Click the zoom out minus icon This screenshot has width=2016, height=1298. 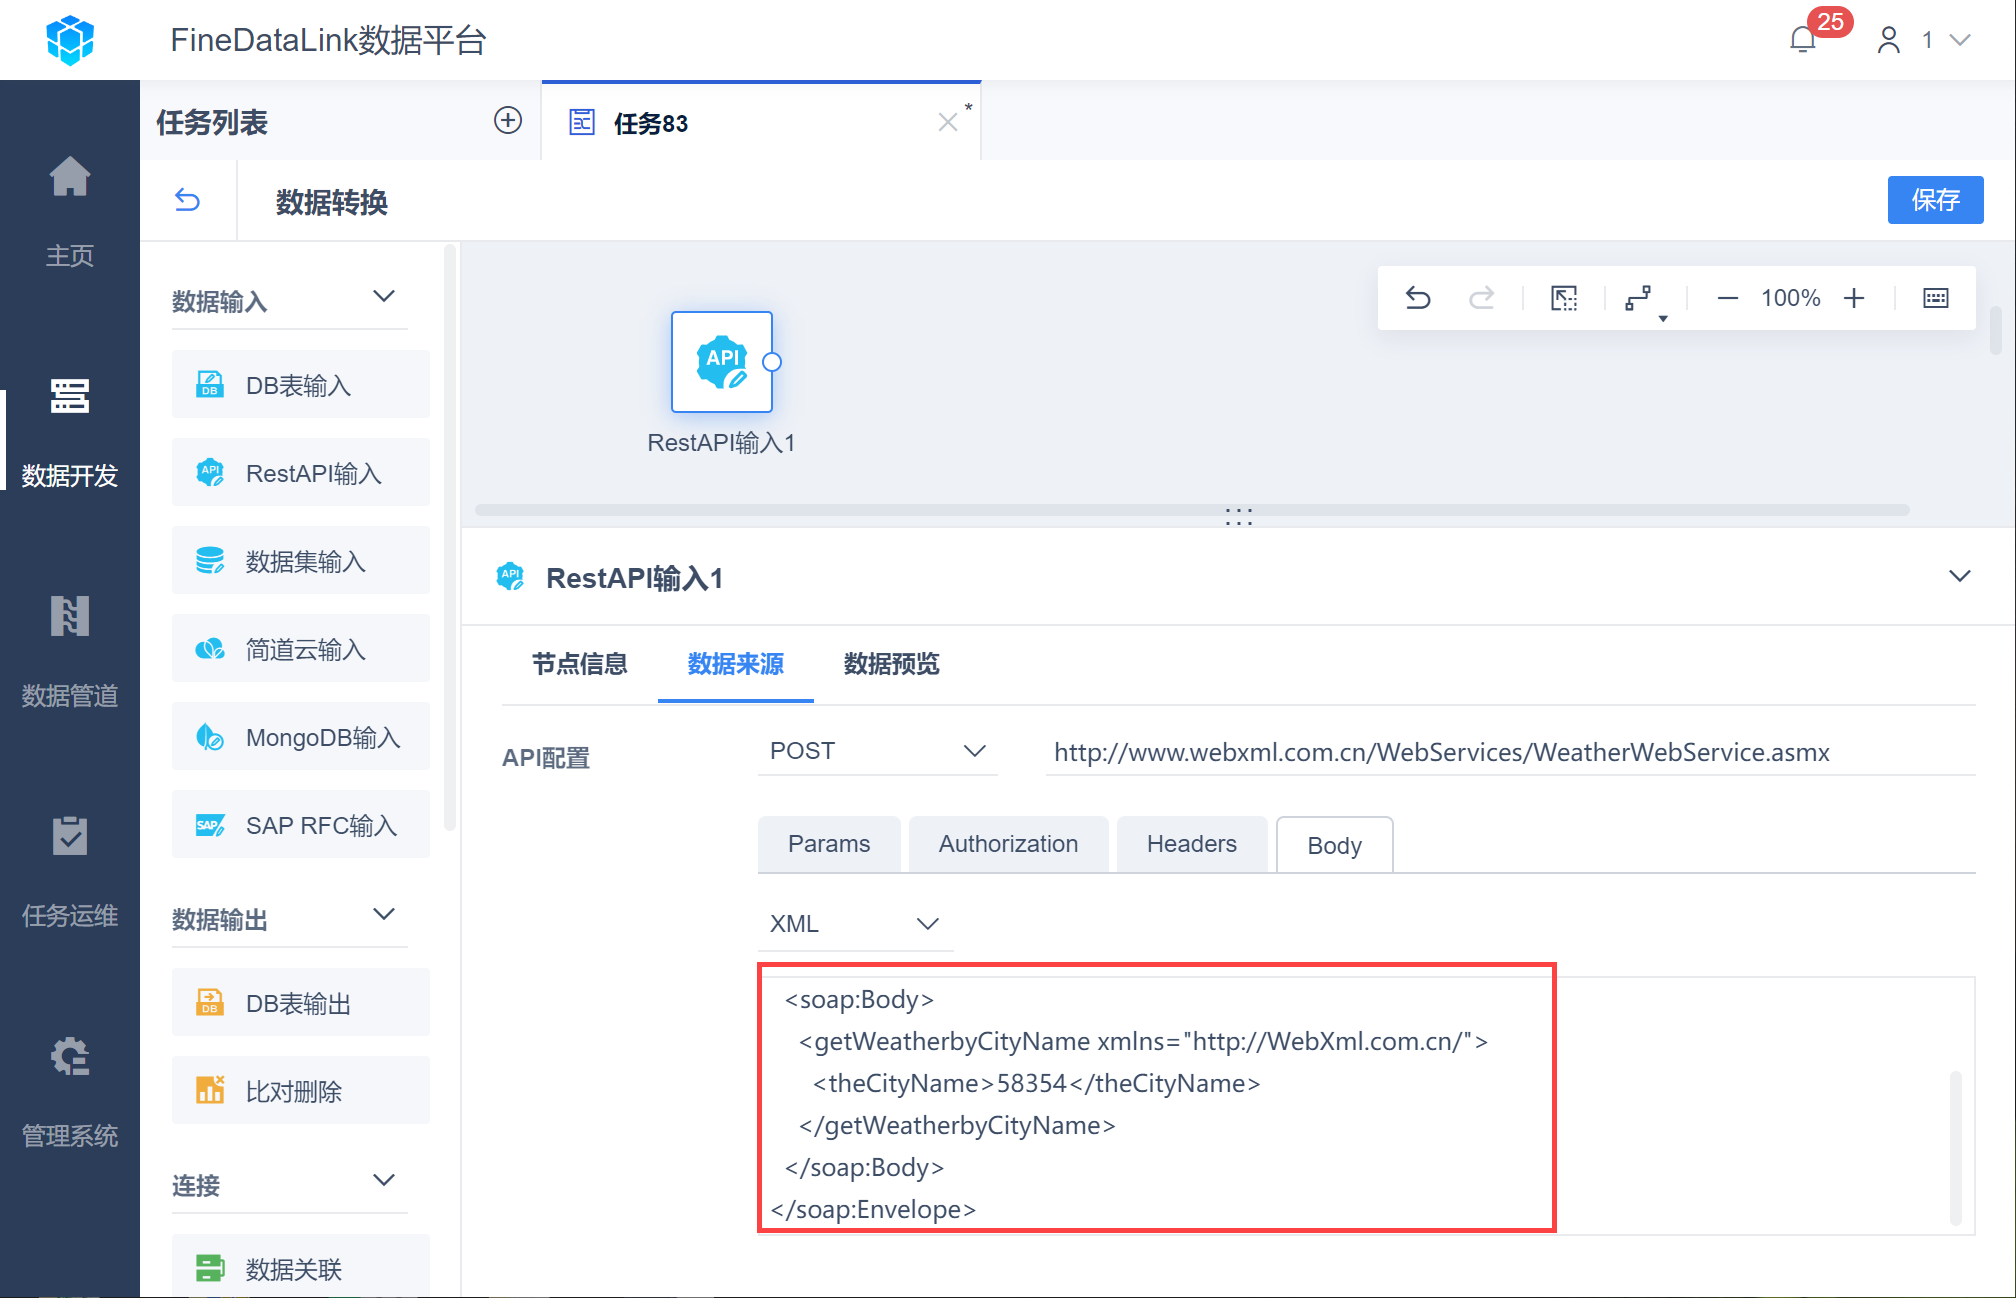point(1727,298)
